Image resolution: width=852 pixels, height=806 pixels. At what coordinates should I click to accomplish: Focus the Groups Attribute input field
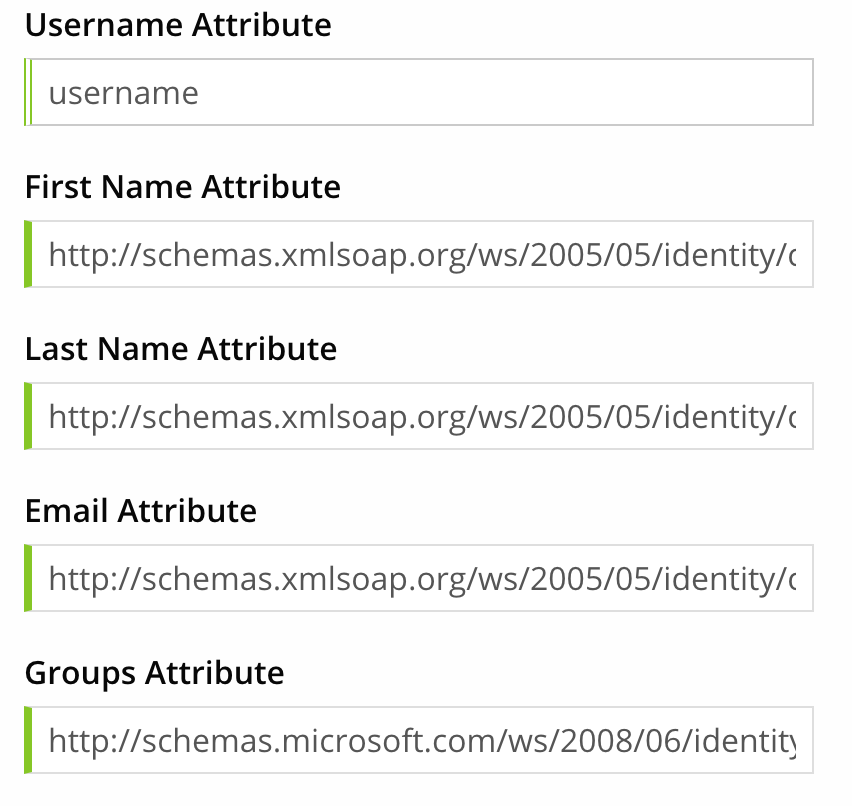(x=500, y=741)
